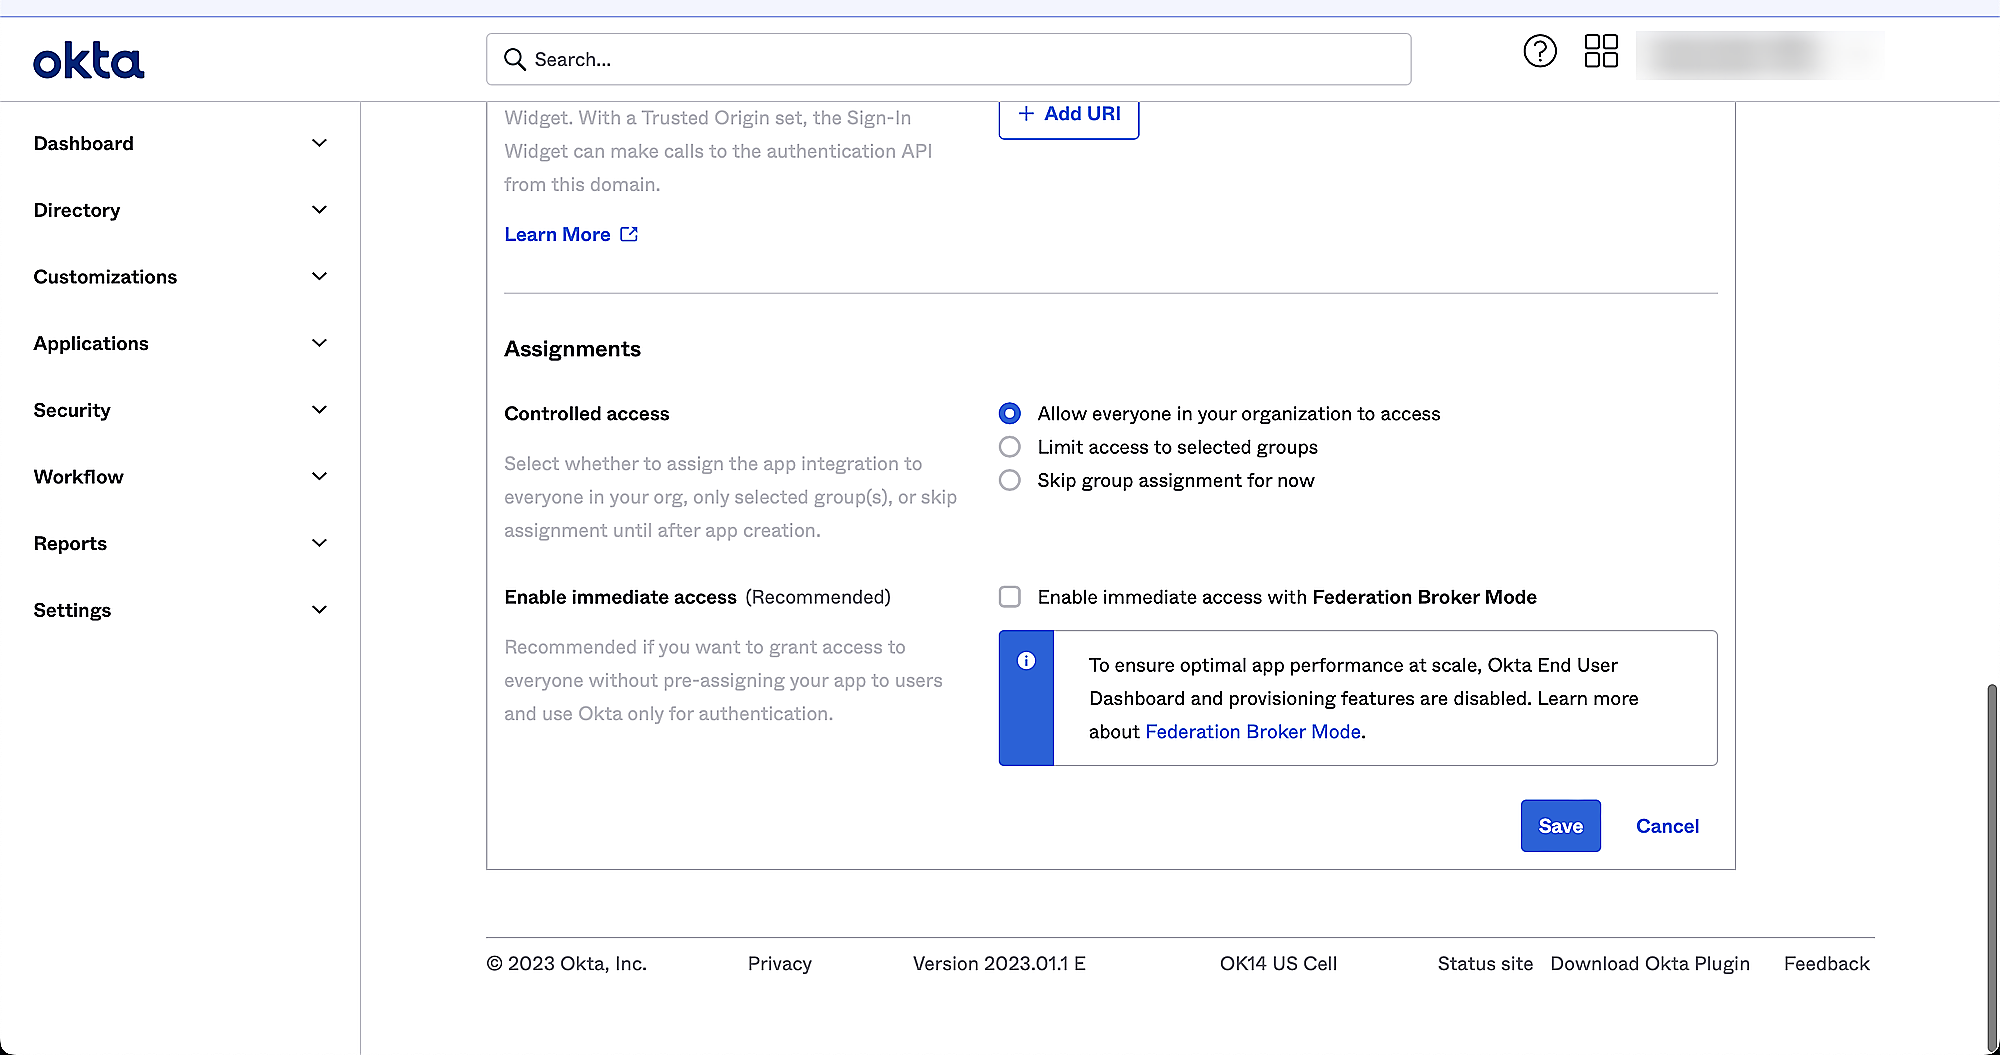The width and height of the screenshot is (2000, 1055).
Task: Click the search magnifier icon
Action: [515, 60]
